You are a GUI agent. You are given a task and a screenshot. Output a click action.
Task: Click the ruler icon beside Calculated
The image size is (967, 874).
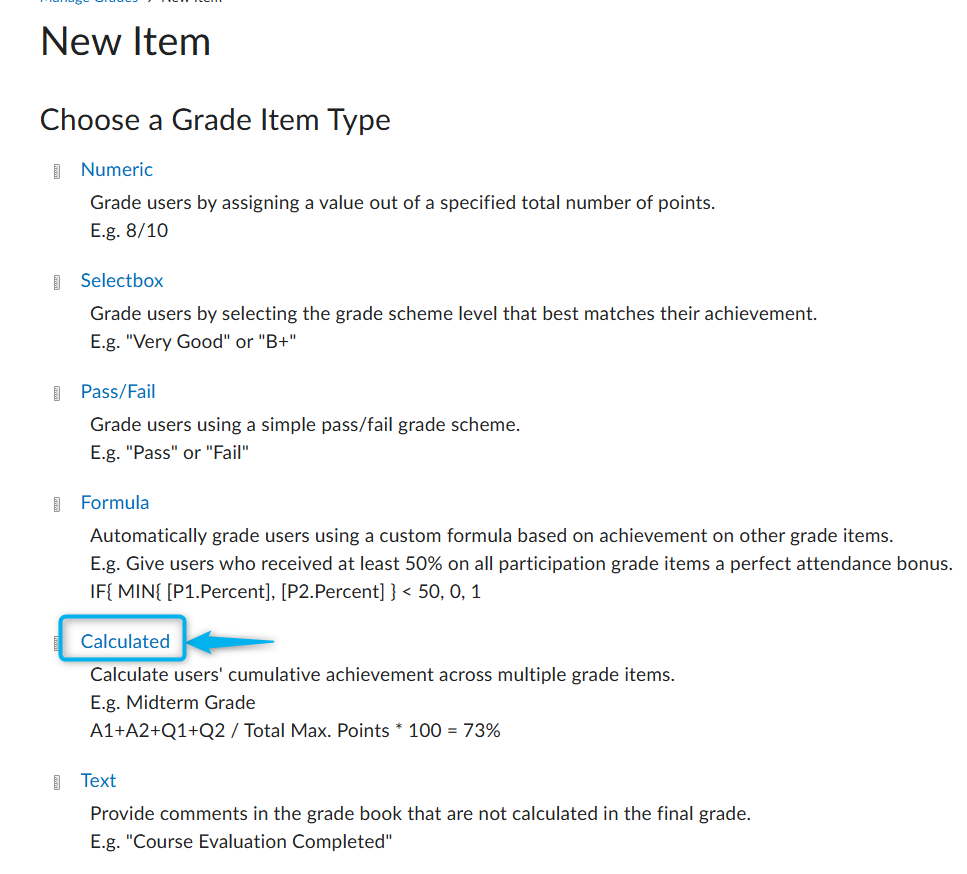tap(56, 643)
